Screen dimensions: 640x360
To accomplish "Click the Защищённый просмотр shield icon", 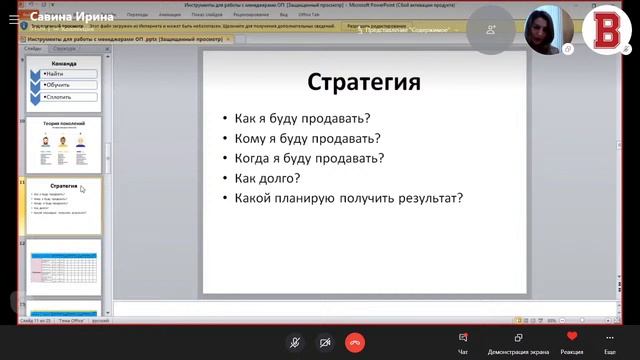I will [x=24, y=26].
